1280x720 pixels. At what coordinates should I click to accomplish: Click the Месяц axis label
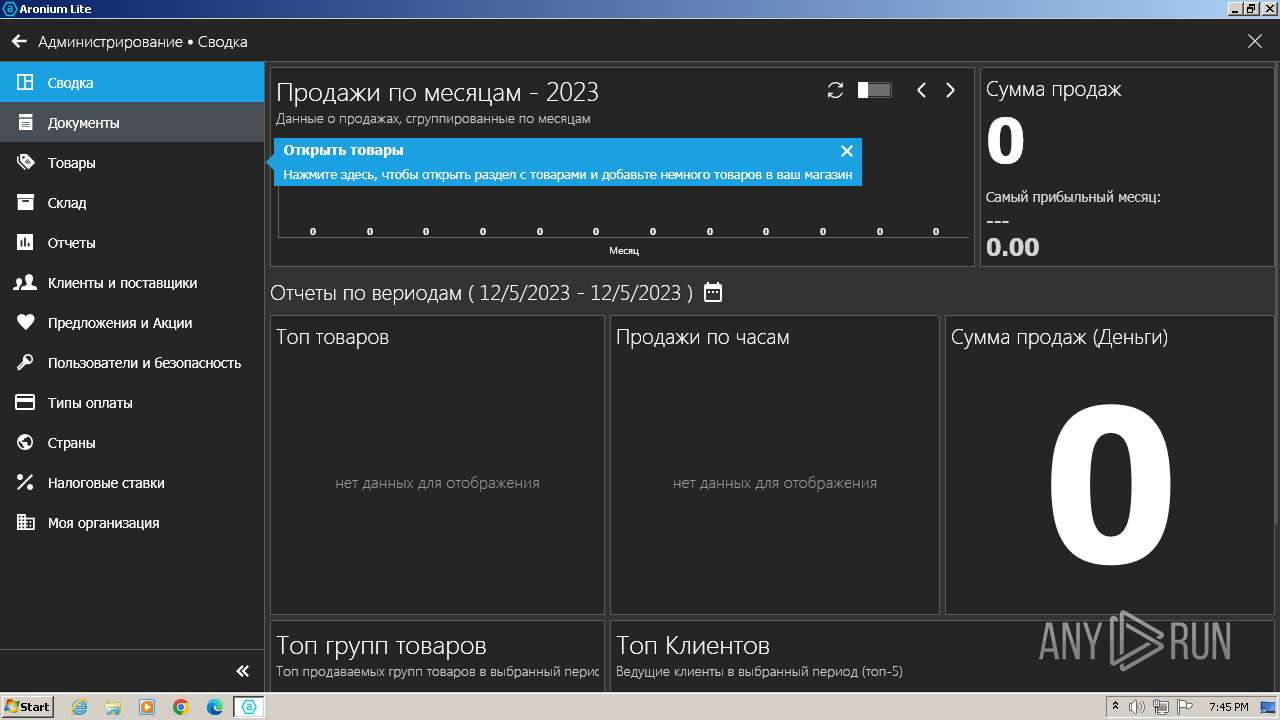624,250
